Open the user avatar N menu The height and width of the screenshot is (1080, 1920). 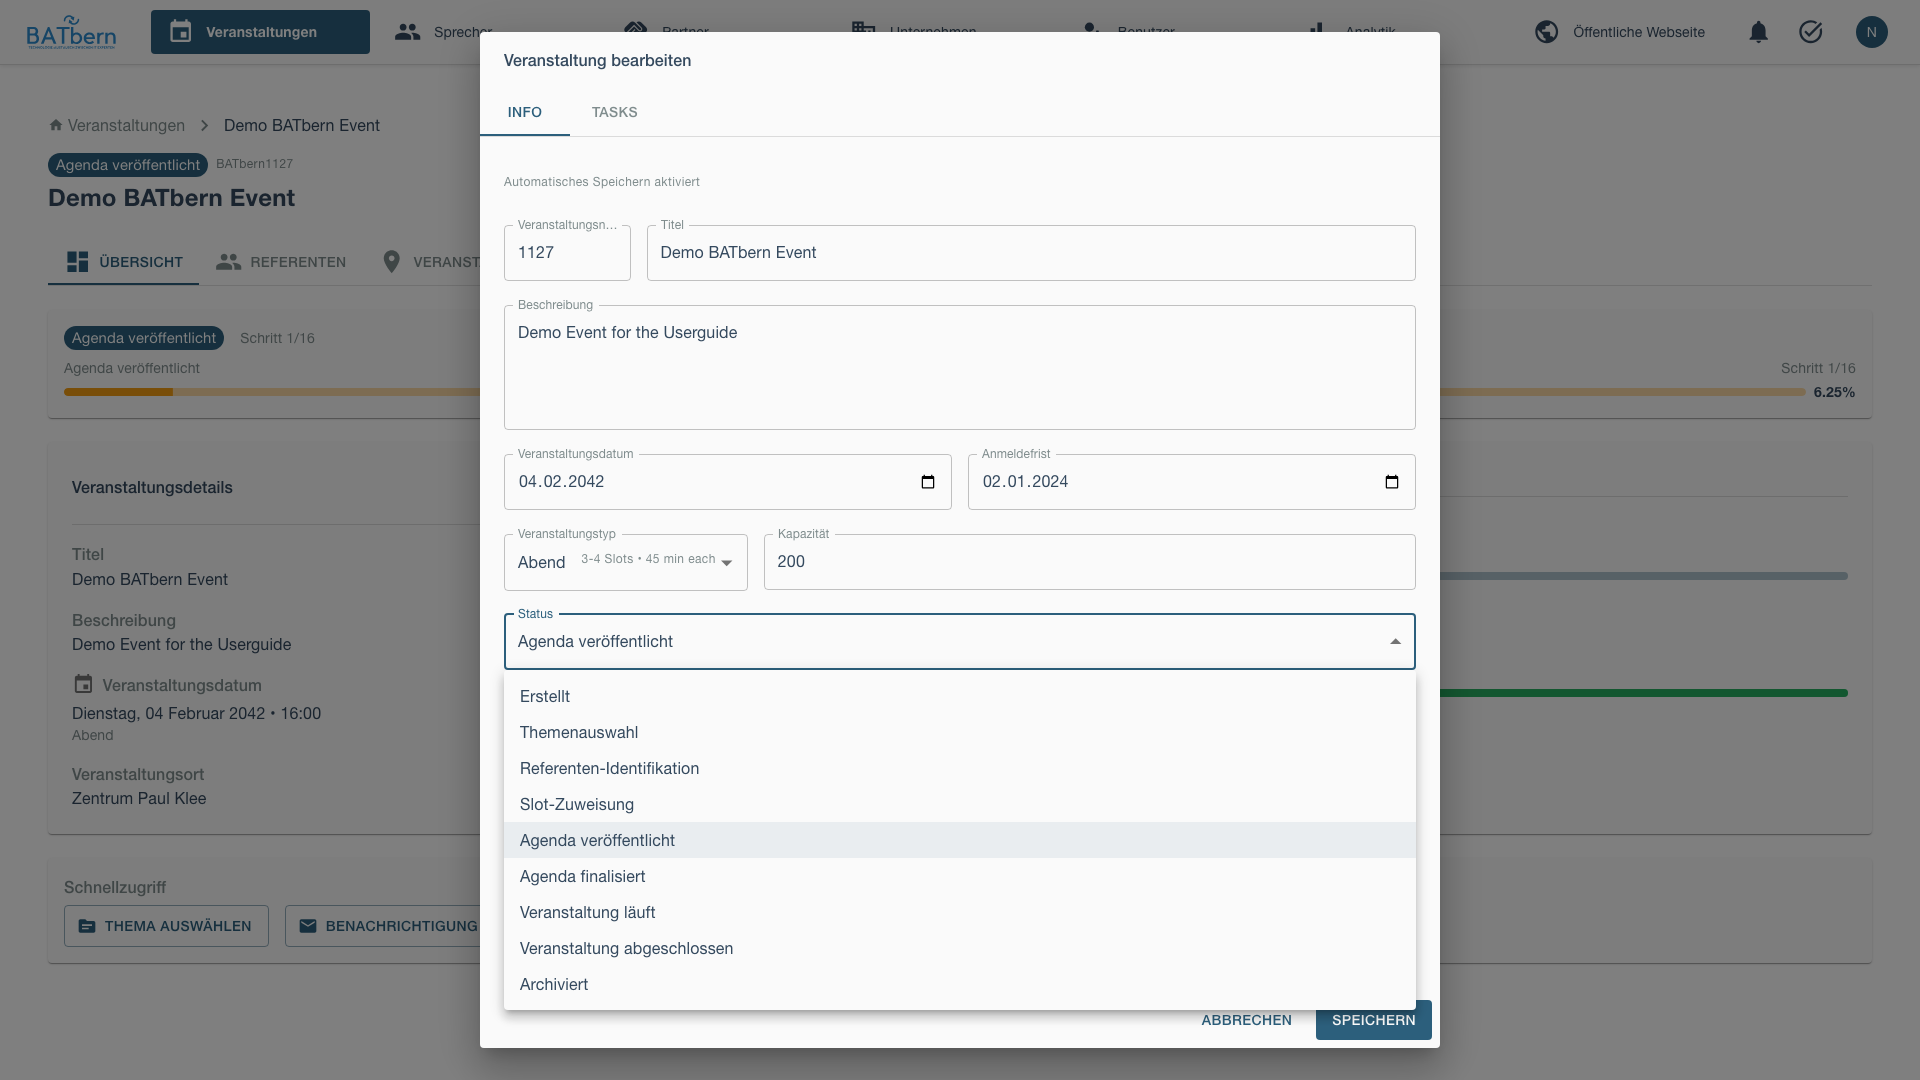coord(1871,32)
